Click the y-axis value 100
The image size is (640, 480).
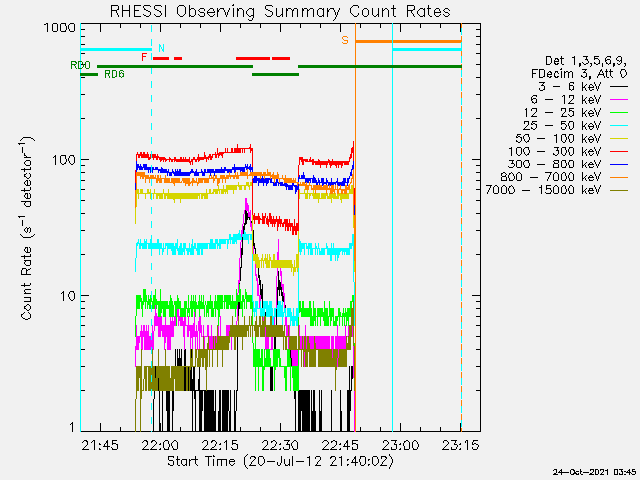pyautogui.click(x=64, y=160)
